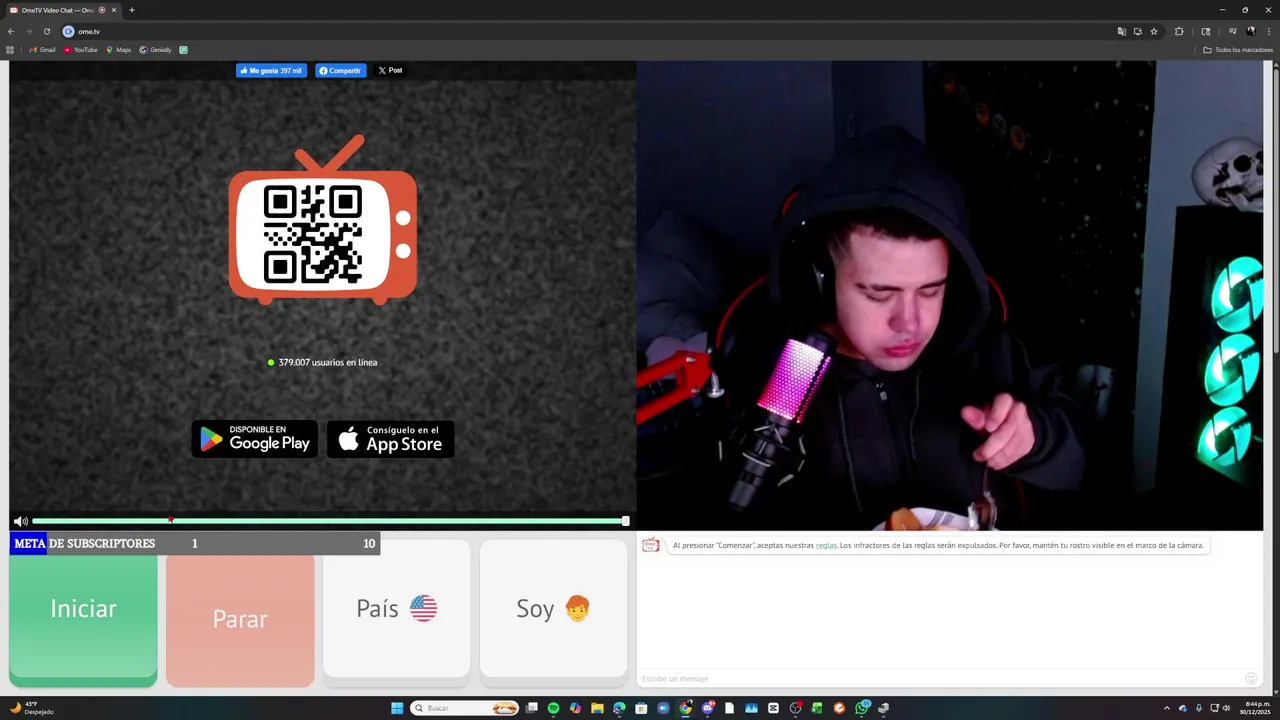The image size is (1280, 720).
Task: Open CapCut from the taskbar
Action: [773, 708]
